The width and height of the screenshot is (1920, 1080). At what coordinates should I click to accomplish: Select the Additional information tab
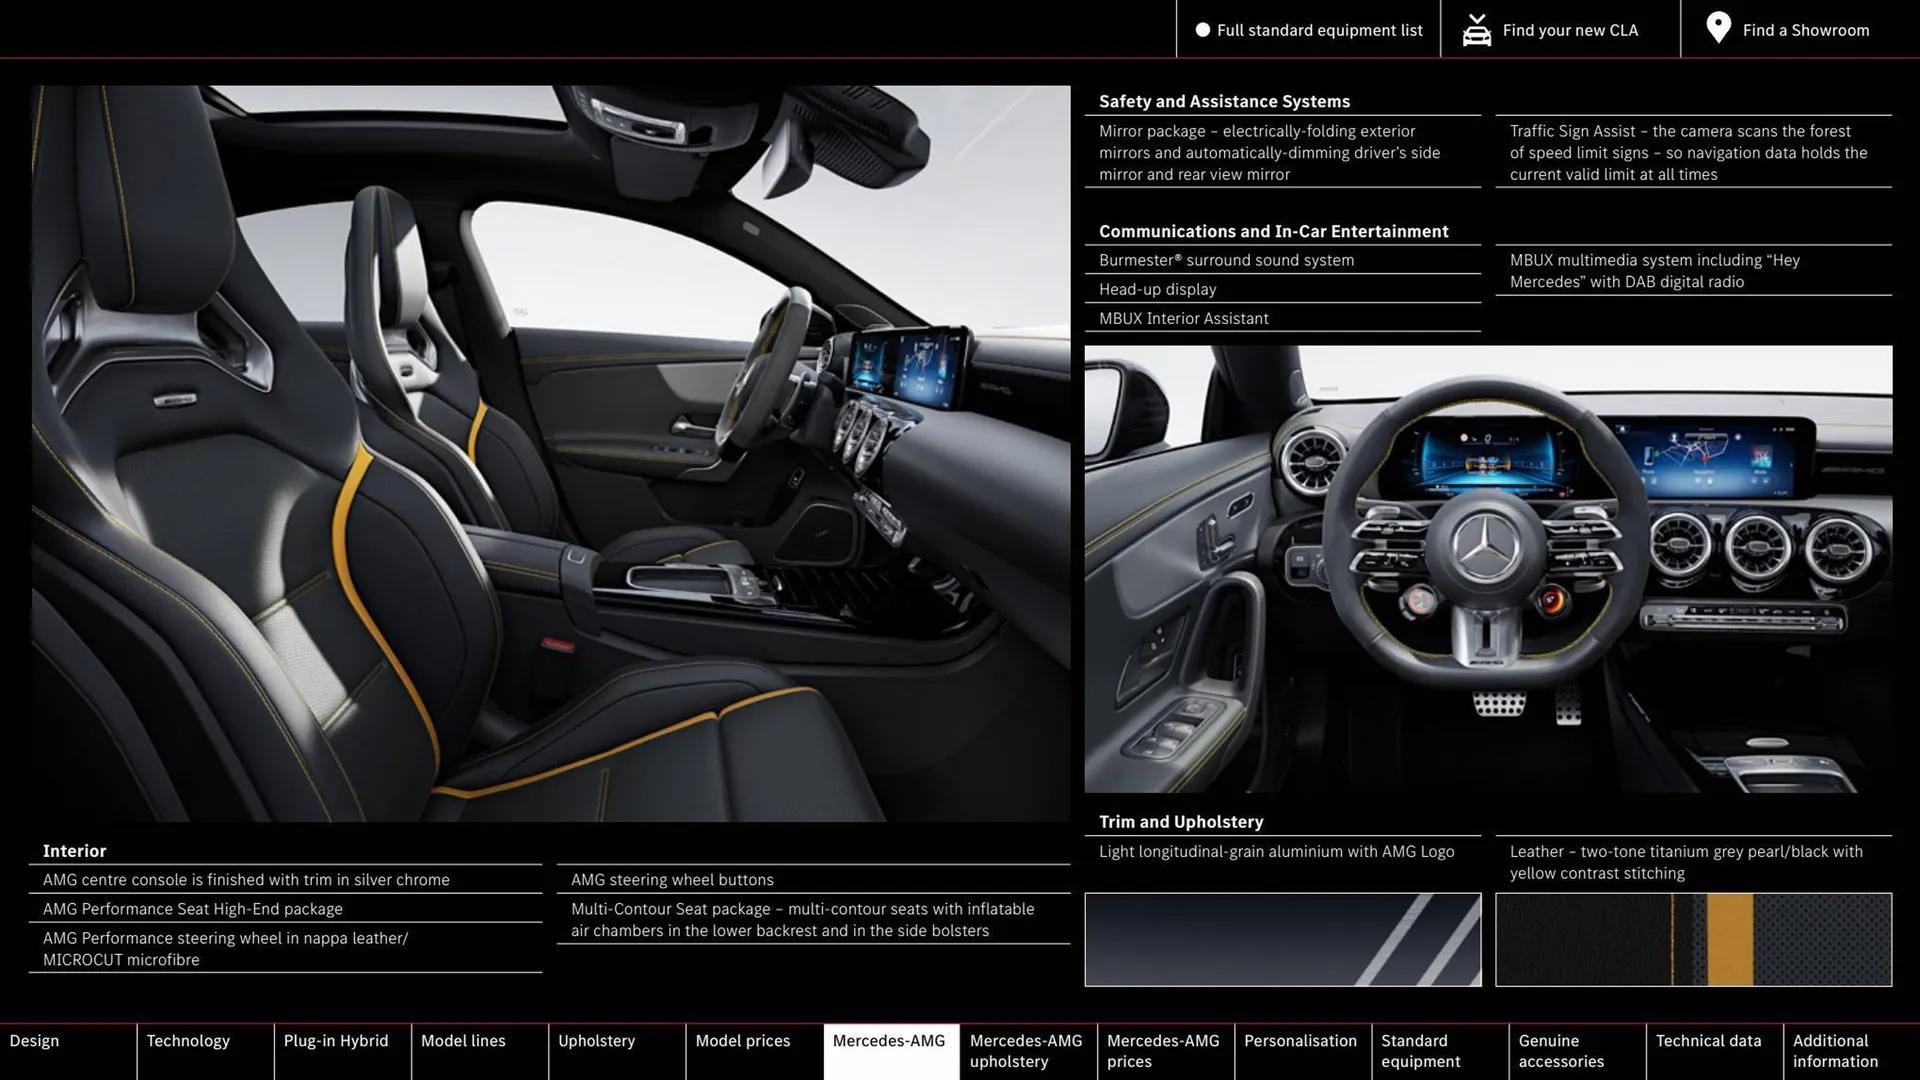(x=1836, y=1050)
